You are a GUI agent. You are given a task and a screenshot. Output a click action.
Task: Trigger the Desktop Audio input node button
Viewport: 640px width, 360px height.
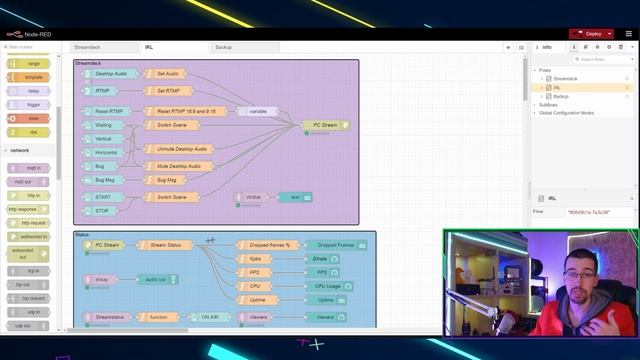coord(87,74)
